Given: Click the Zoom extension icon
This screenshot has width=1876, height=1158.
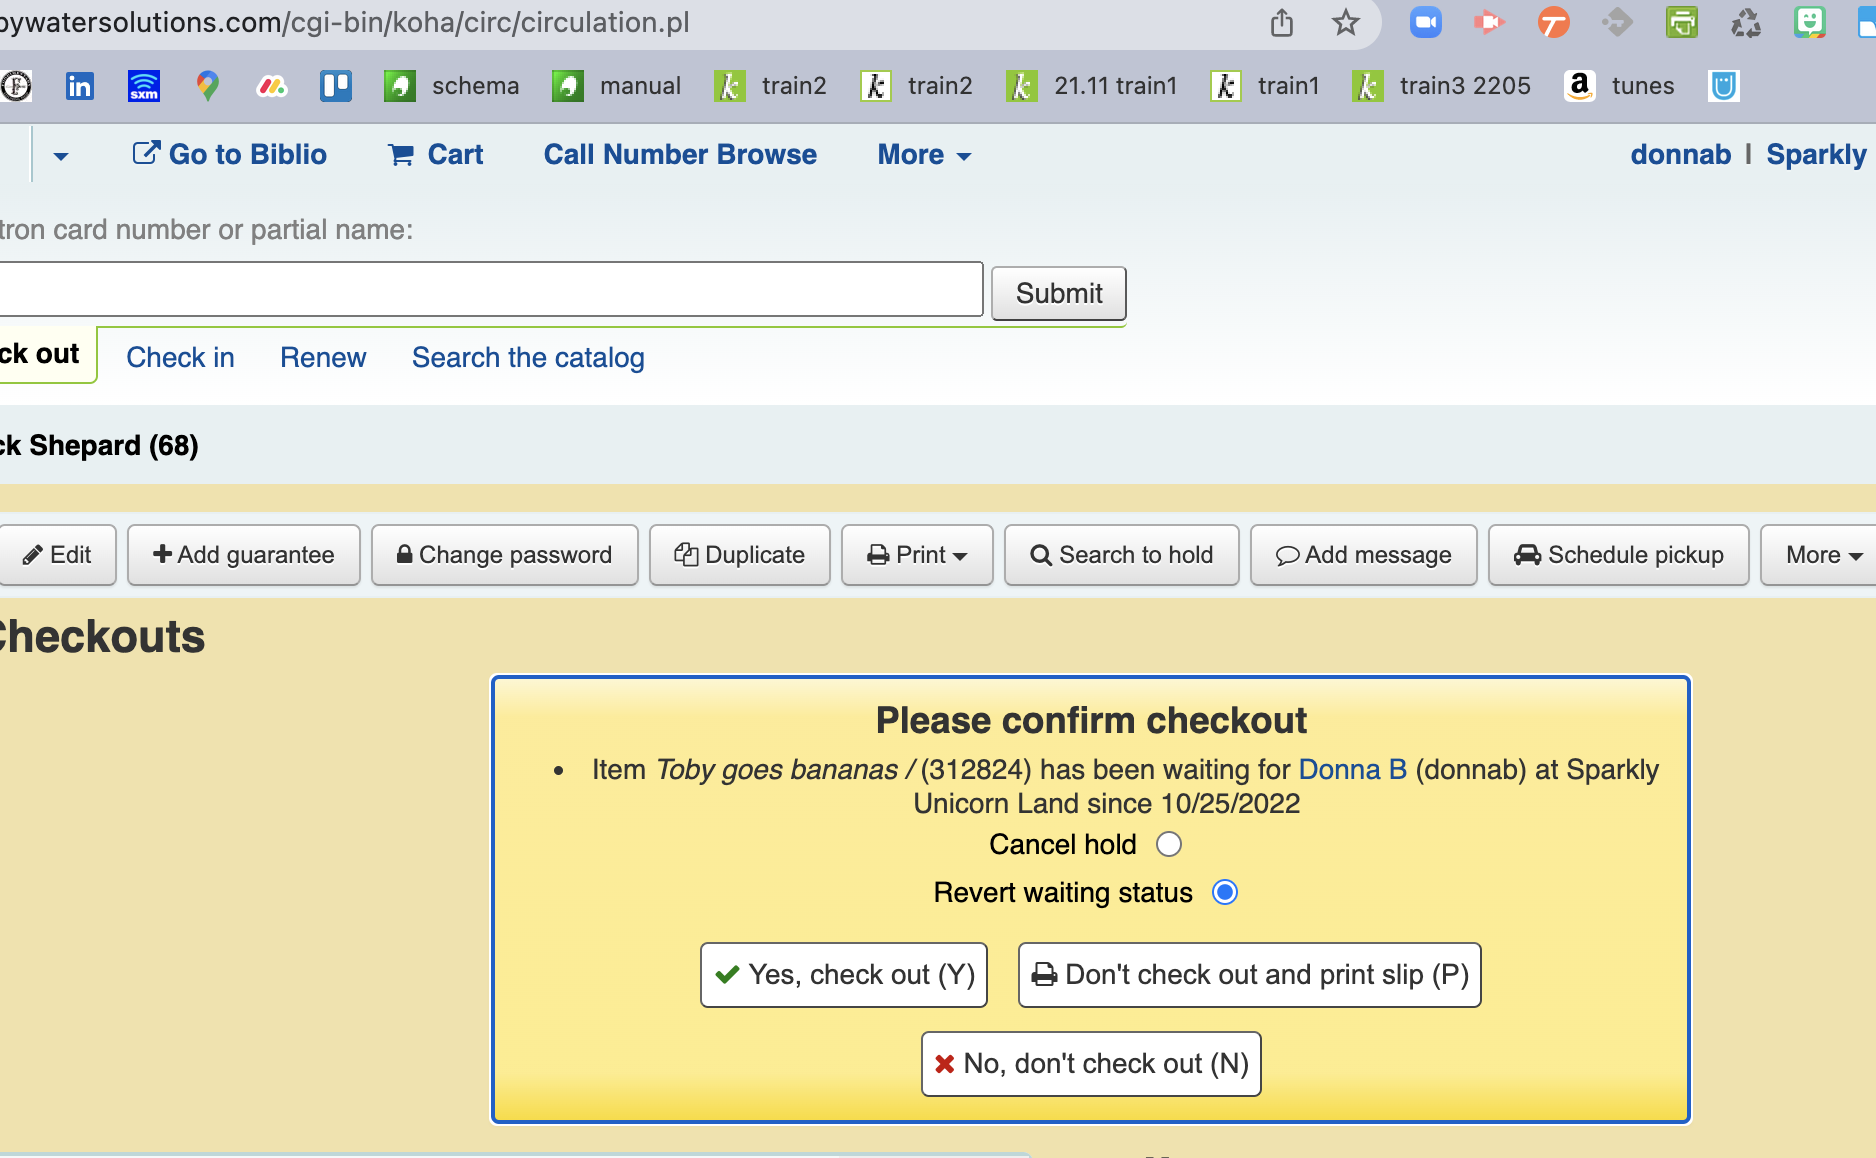Looking at the screenshot, I should (x=1425, y=22).
